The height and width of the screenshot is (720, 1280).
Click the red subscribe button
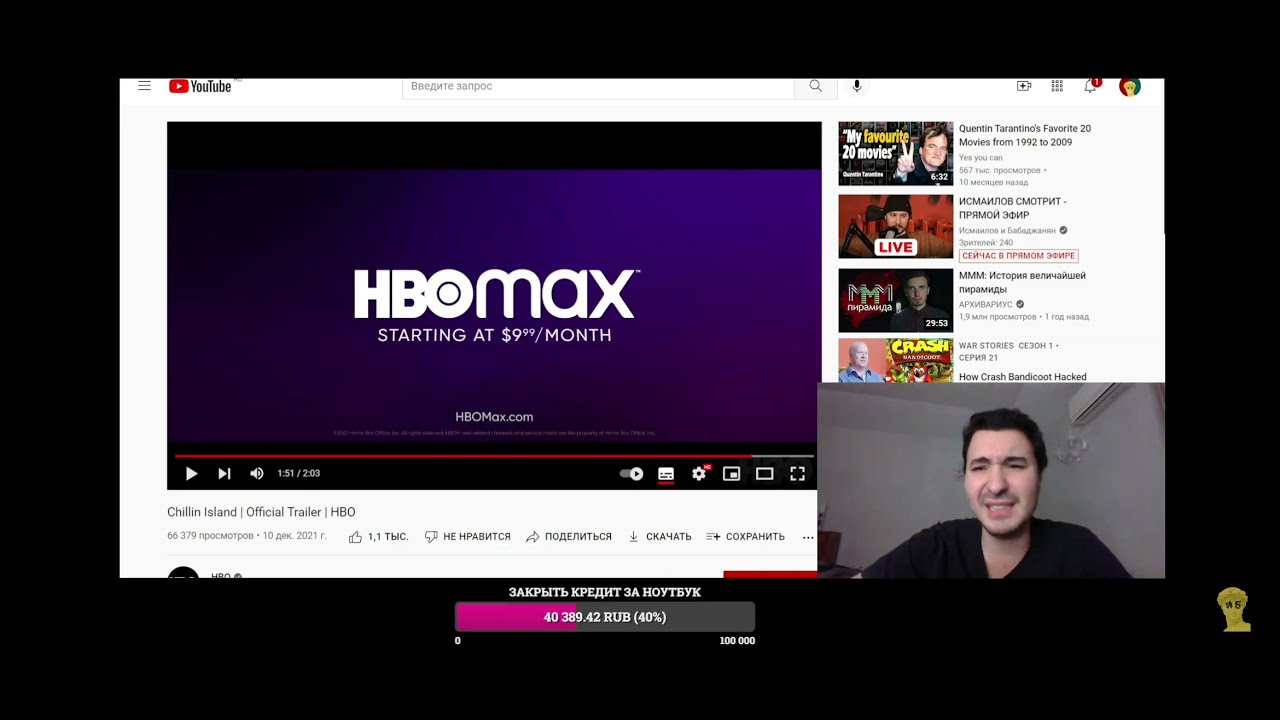tap(770, 575)
